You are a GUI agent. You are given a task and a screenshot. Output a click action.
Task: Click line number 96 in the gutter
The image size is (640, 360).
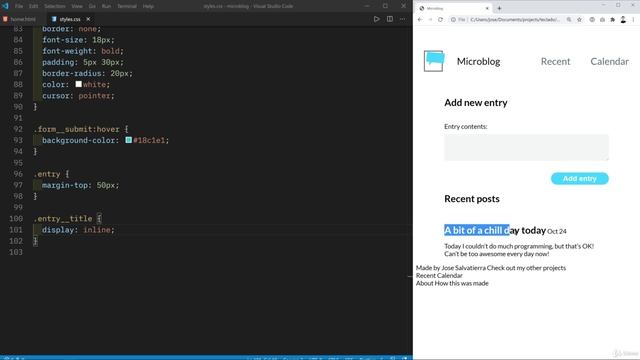click(18, 174)
